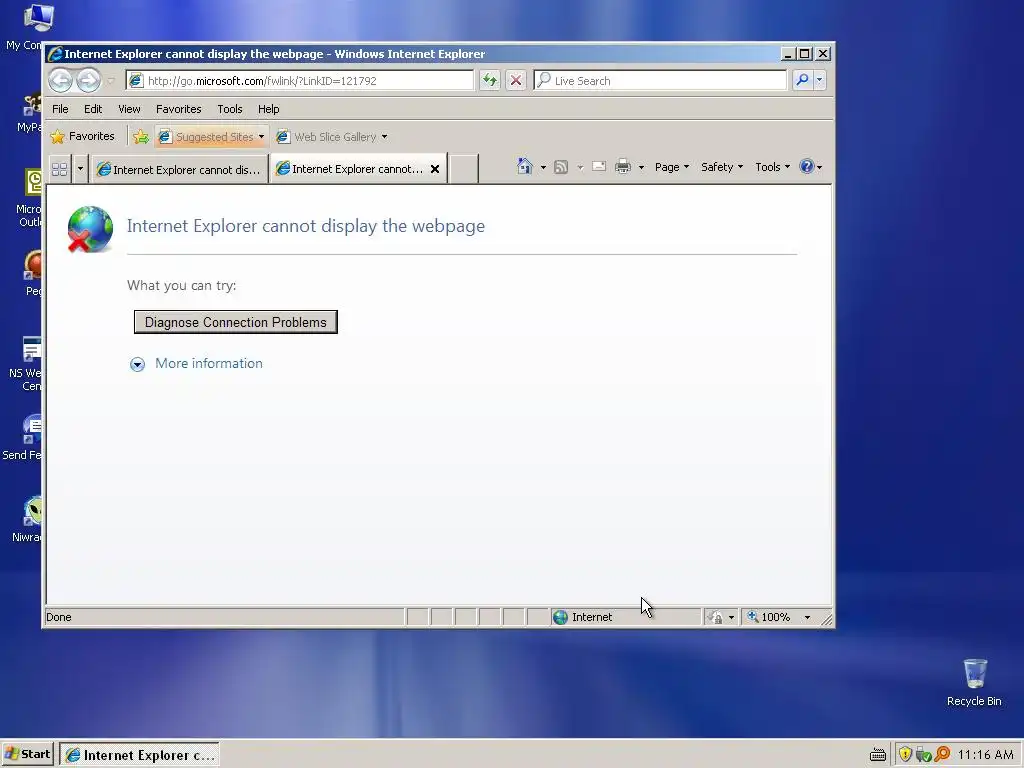1024x768 pixels.
Task: Open the Help menu
Action: pyautogui.click(x=268, y=109)
